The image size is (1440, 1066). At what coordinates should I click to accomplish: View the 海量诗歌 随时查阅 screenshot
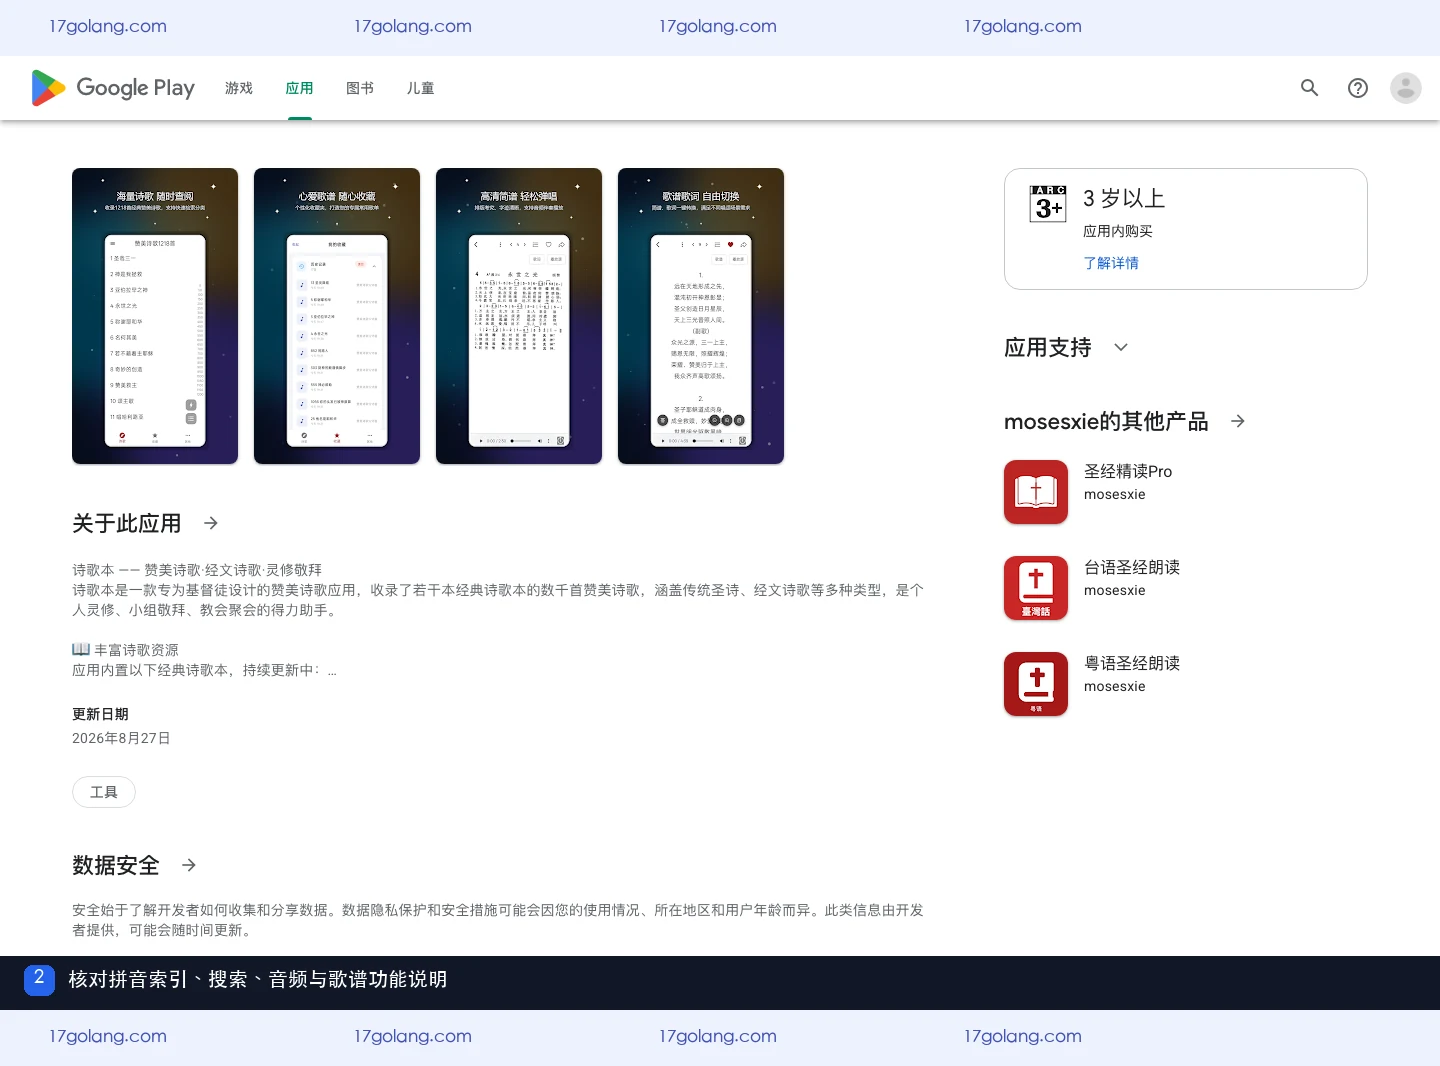coord(155,316)
